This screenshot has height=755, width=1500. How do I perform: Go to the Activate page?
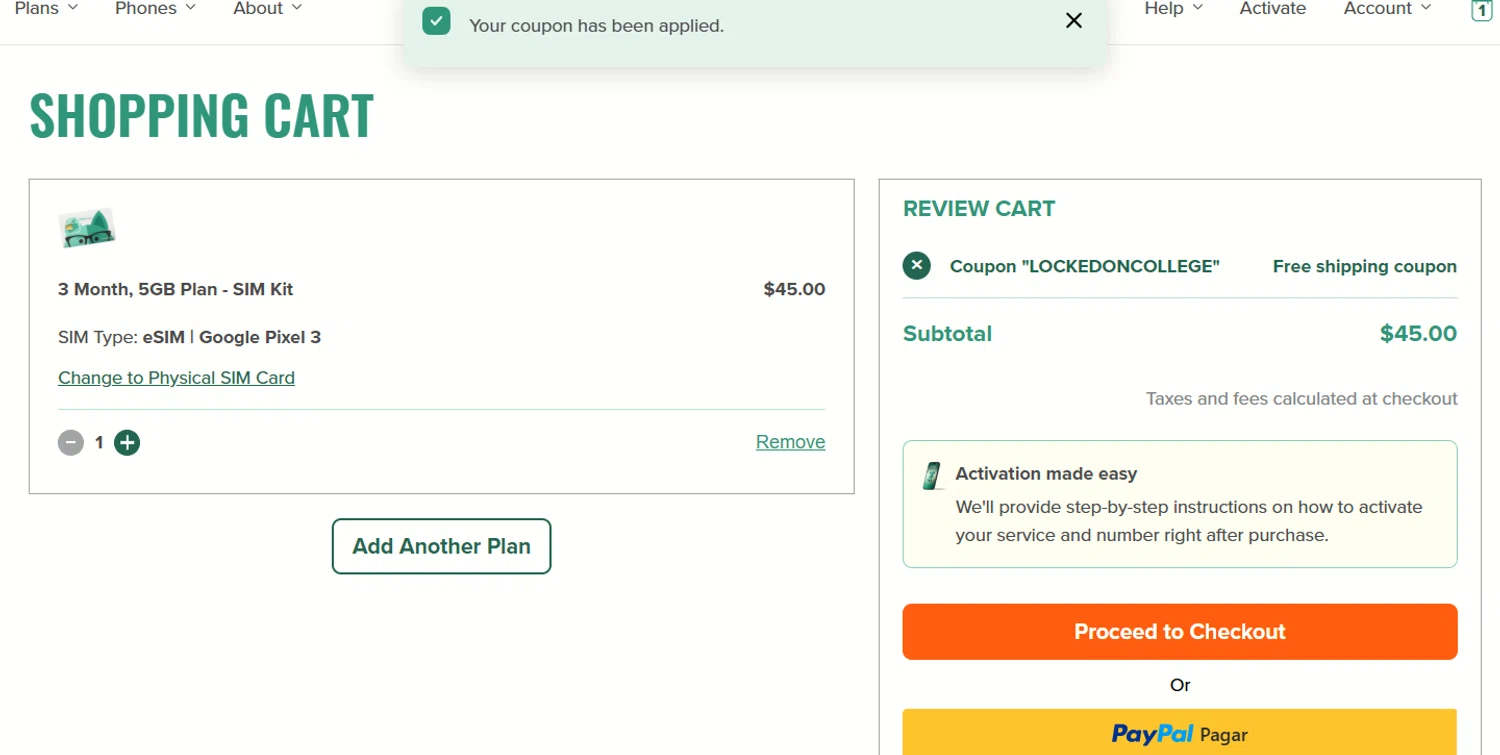(1272, 9)
